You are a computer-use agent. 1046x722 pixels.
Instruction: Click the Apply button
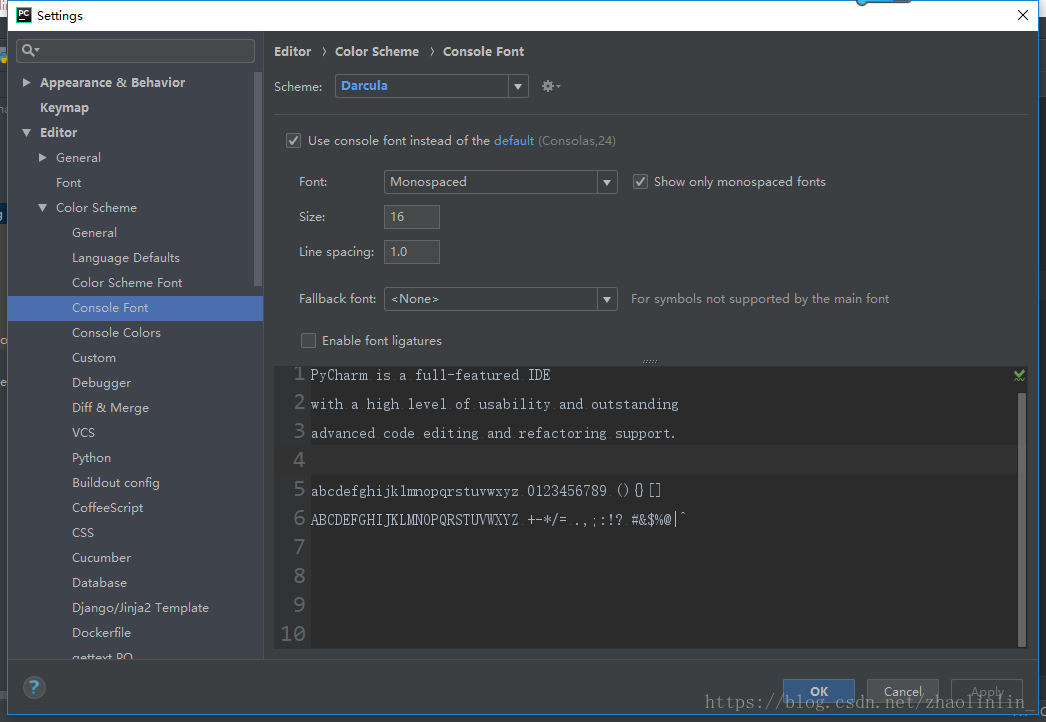click(987, 691)
